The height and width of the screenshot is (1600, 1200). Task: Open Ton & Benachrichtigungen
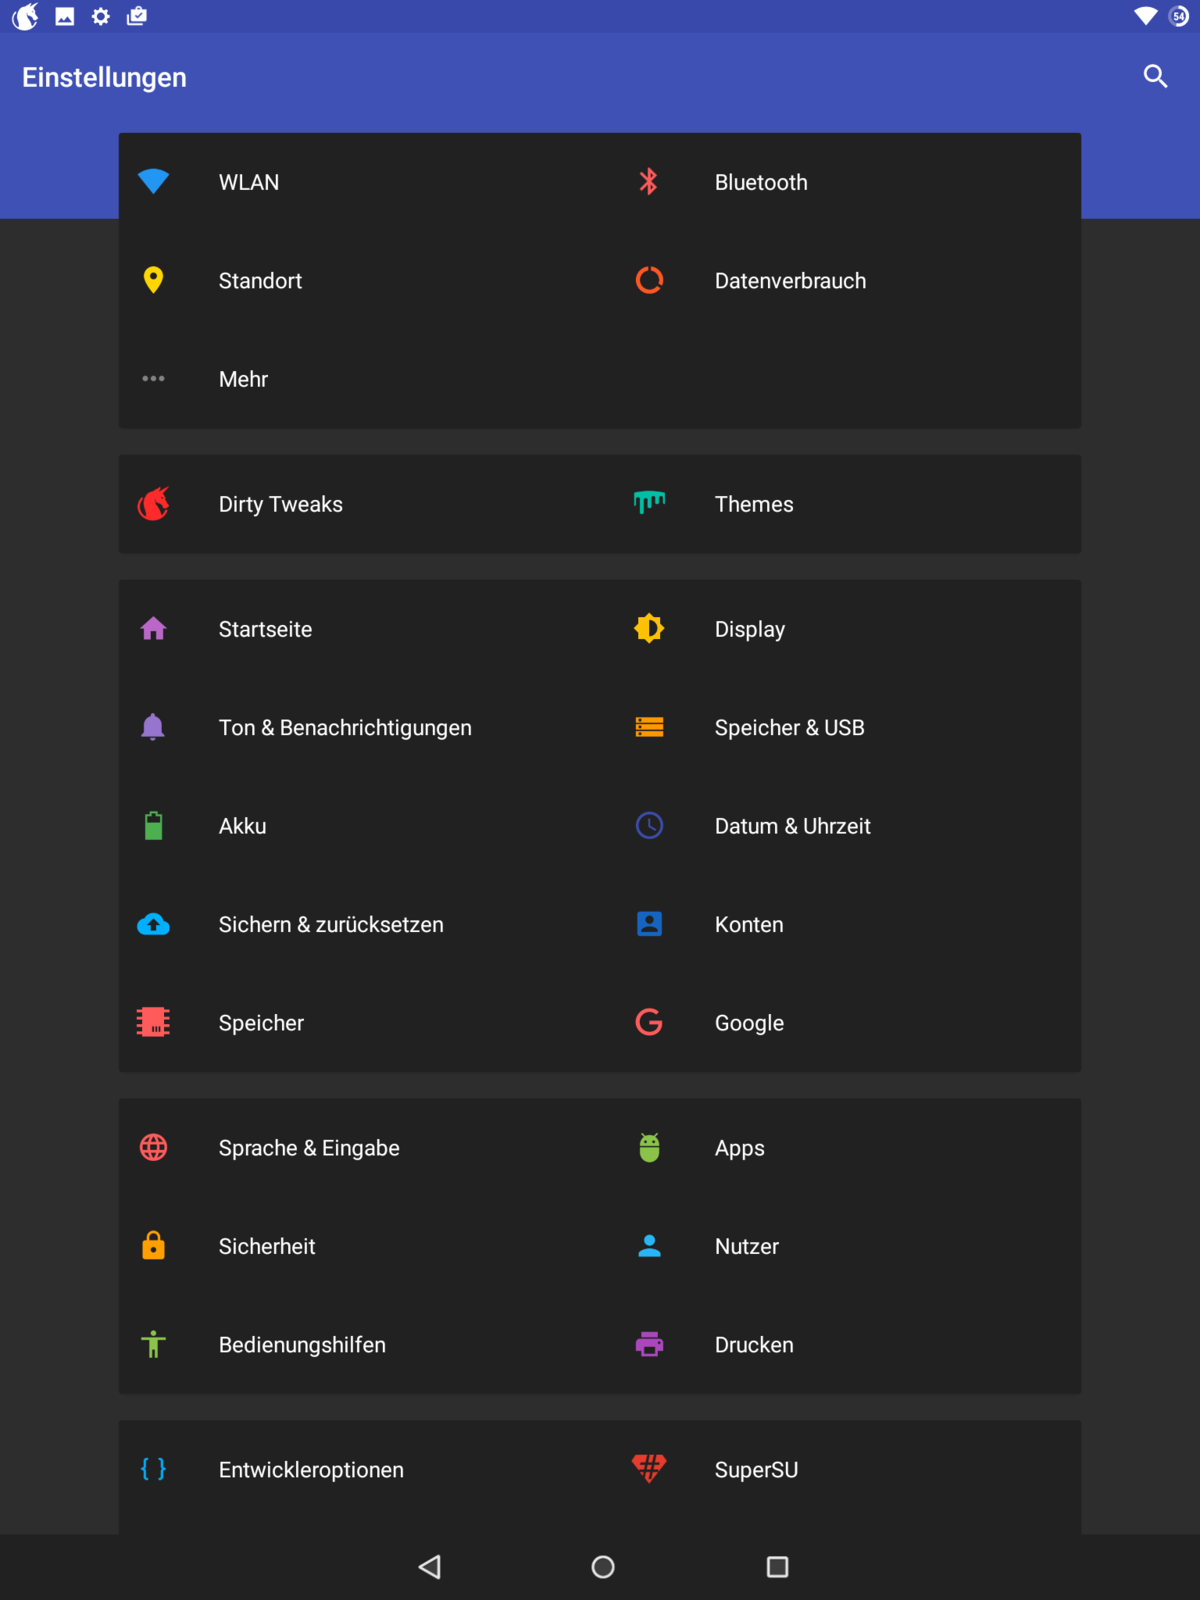click(x=345, y=728)
